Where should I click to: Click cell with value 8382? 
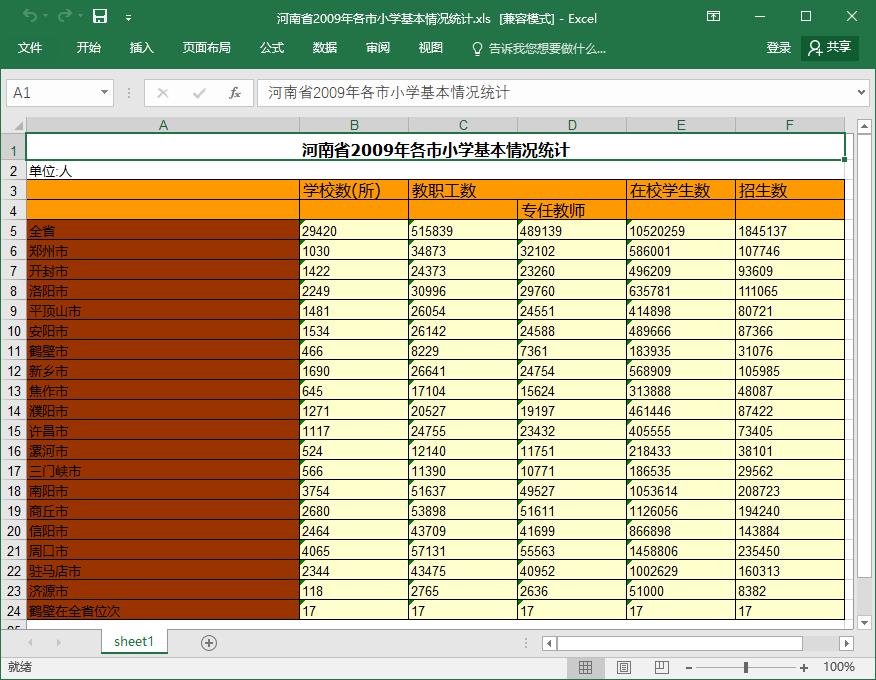789,591
